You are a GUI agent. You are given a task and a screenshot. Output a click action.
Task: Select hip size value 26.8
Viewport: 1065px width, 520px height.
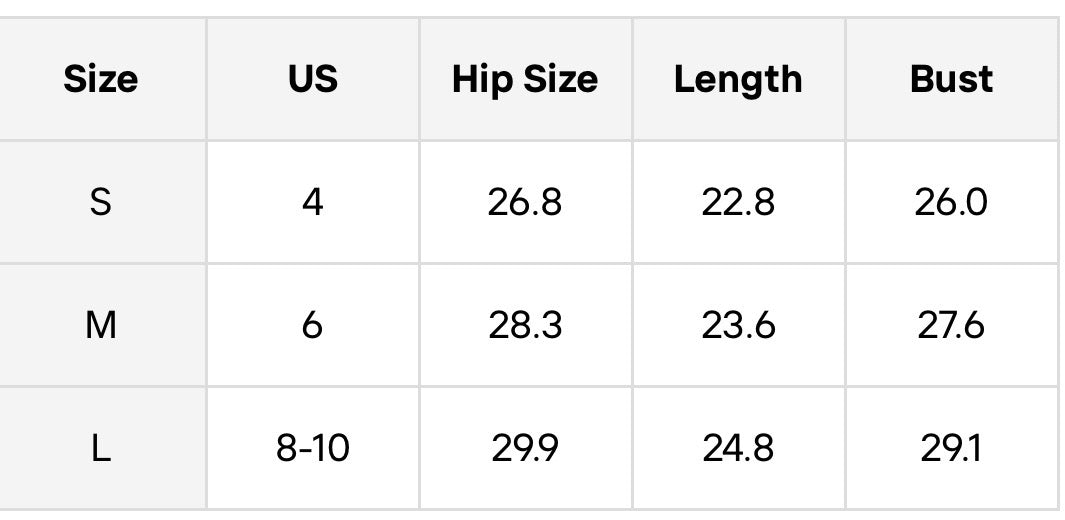point(525,202)
